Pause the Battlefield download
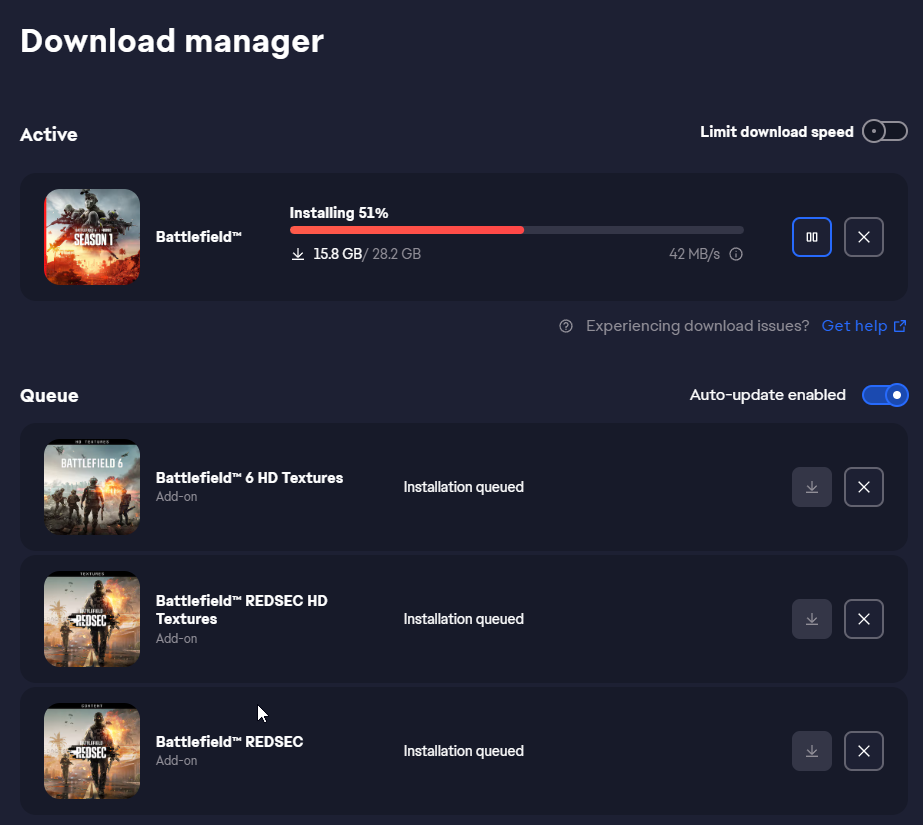The image size is (923, 825). click(811, 237)
